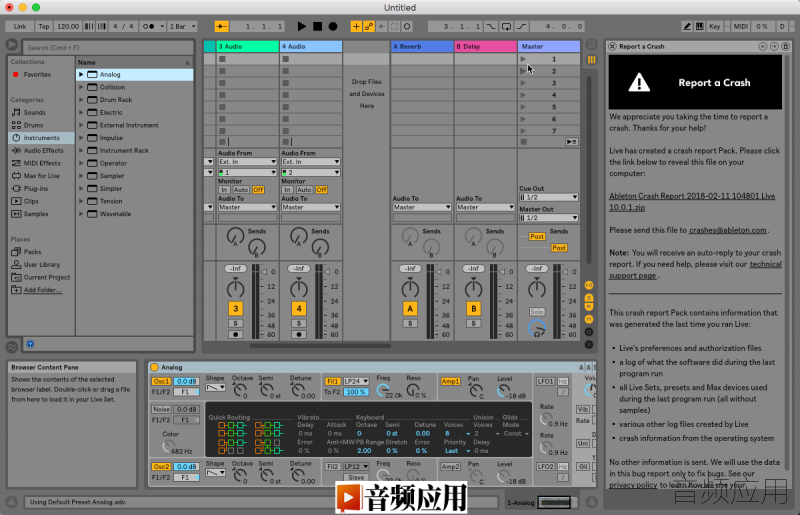Select the Plug-ins category
Viewport: 800px width, 515px height.
36,189
